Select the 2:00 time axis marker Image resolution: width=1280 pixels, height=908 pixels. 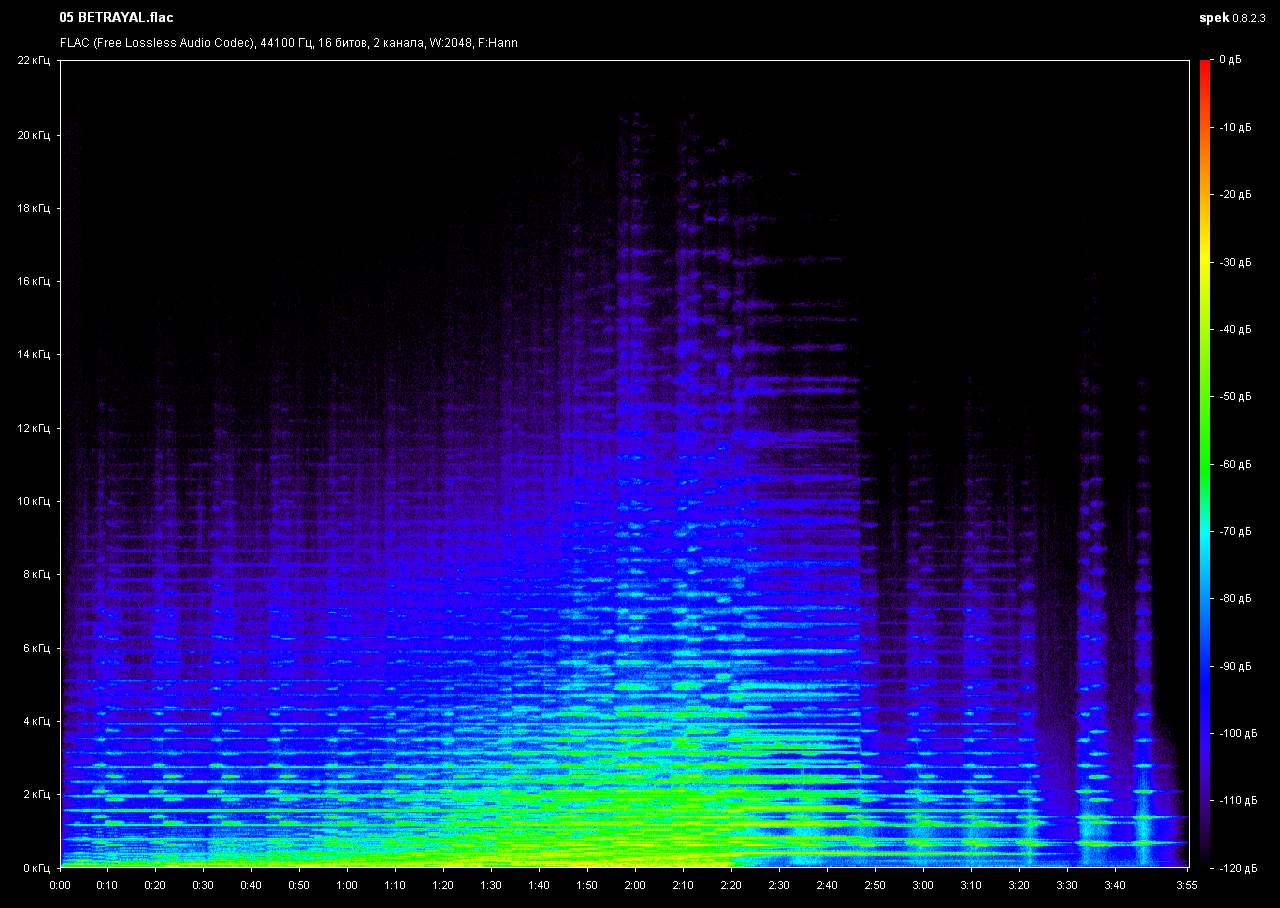pyautogui.click(x=634, y=885)
